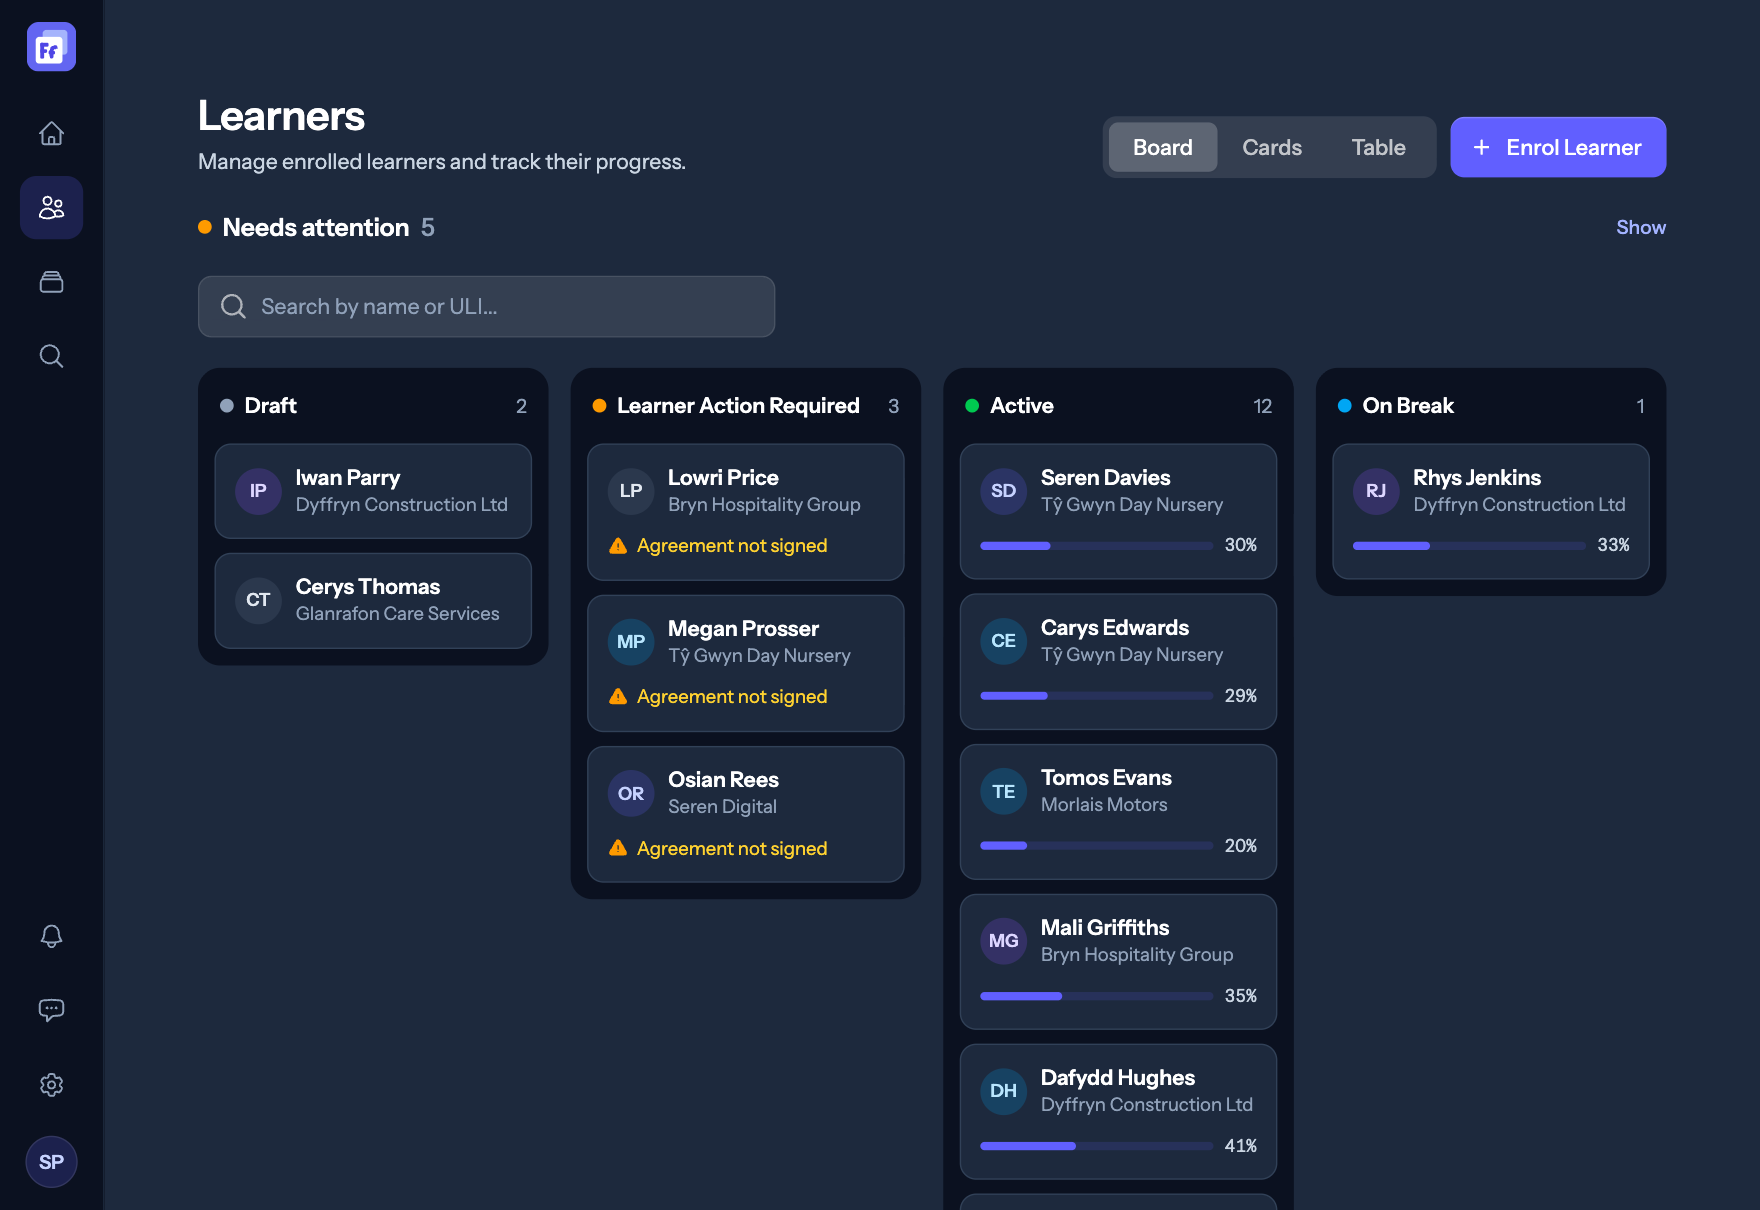The image size is (1760, 1210).
Task: Click the CT avatar of Cerys Thomas
Action: click(x=258, y=600)
